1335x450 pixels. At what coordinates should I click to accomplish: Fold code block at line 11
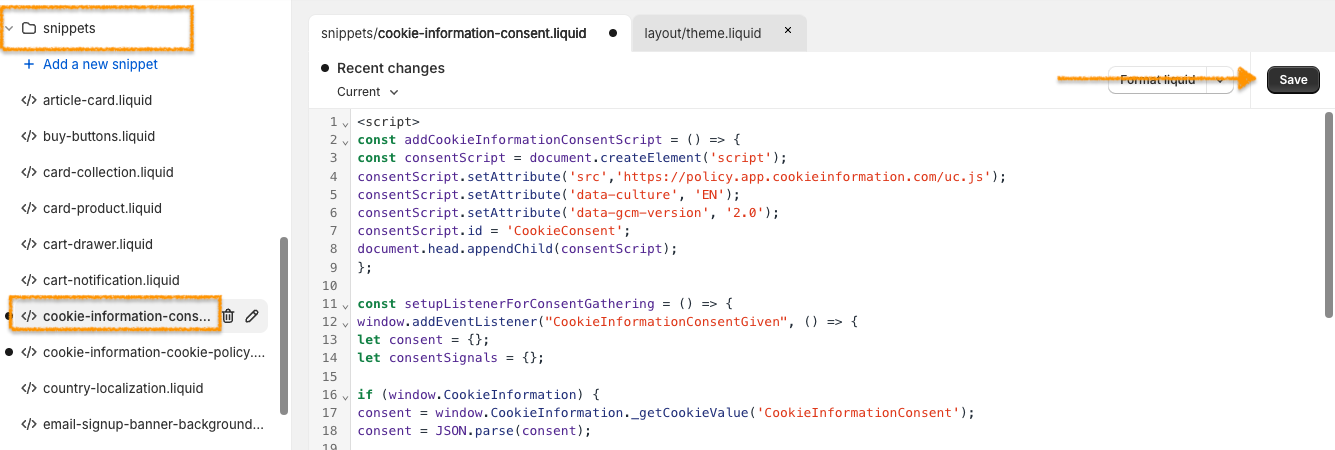346,304
